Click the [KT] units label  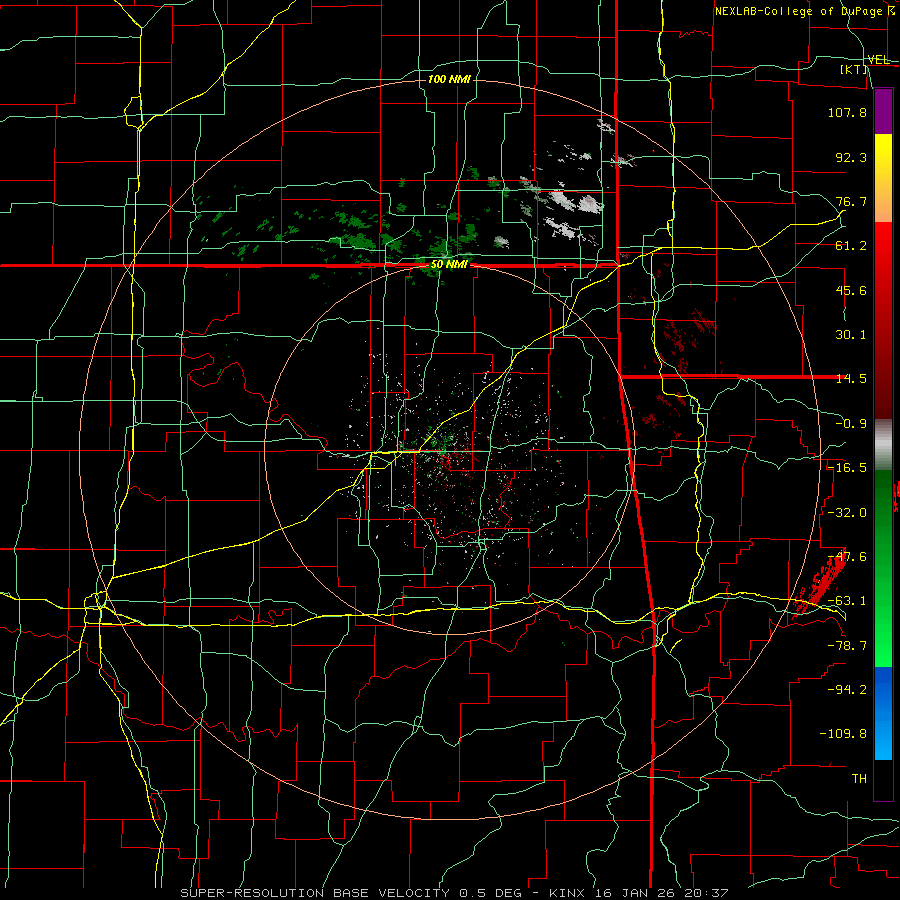tap(854, 69)
